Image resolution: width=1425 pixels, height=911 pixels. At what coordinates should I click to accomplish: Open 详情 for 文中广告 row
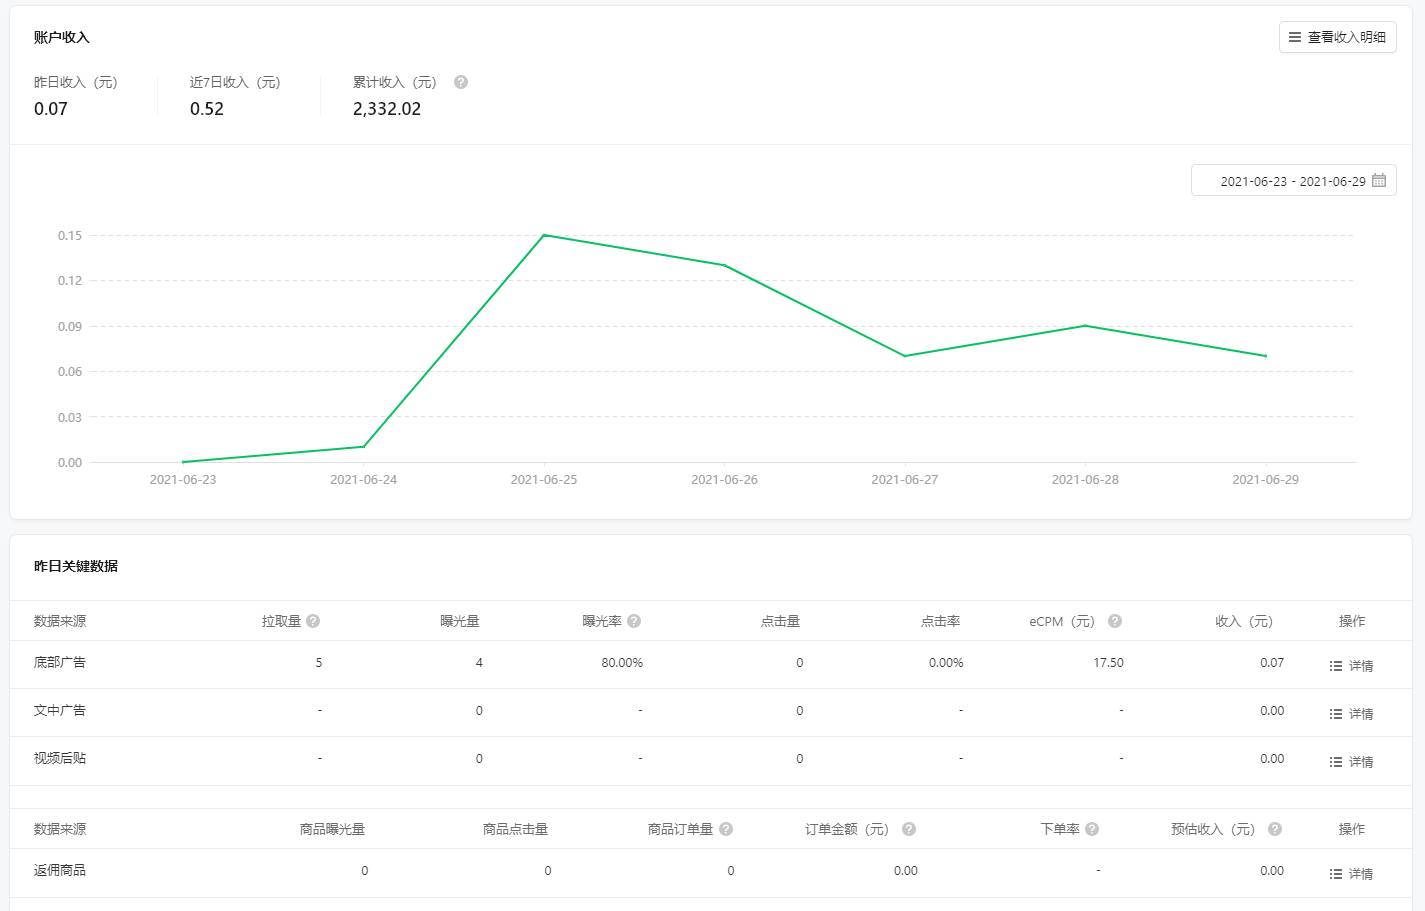pyautogui.click(x=1351, y=714)
